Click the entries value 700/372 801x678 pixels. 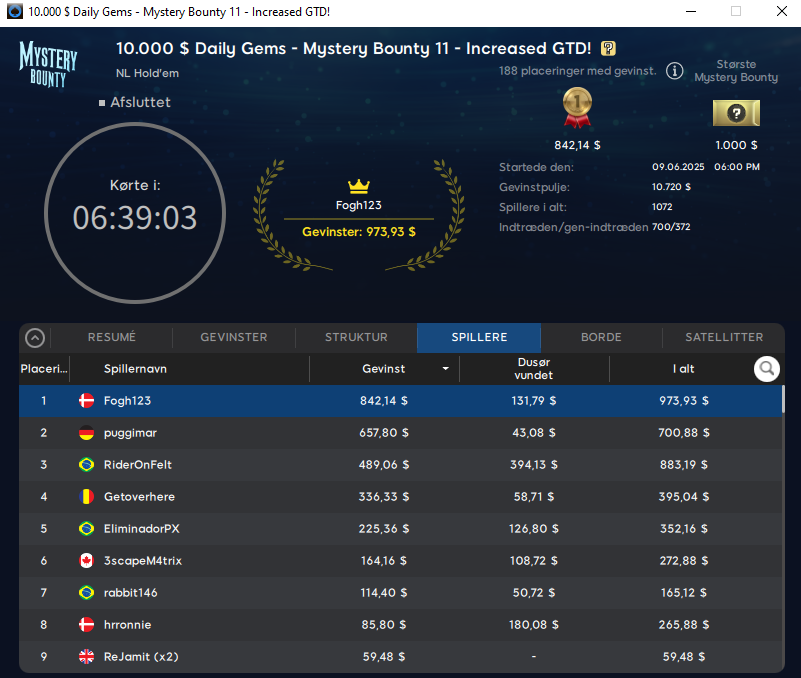click(671, 227)
